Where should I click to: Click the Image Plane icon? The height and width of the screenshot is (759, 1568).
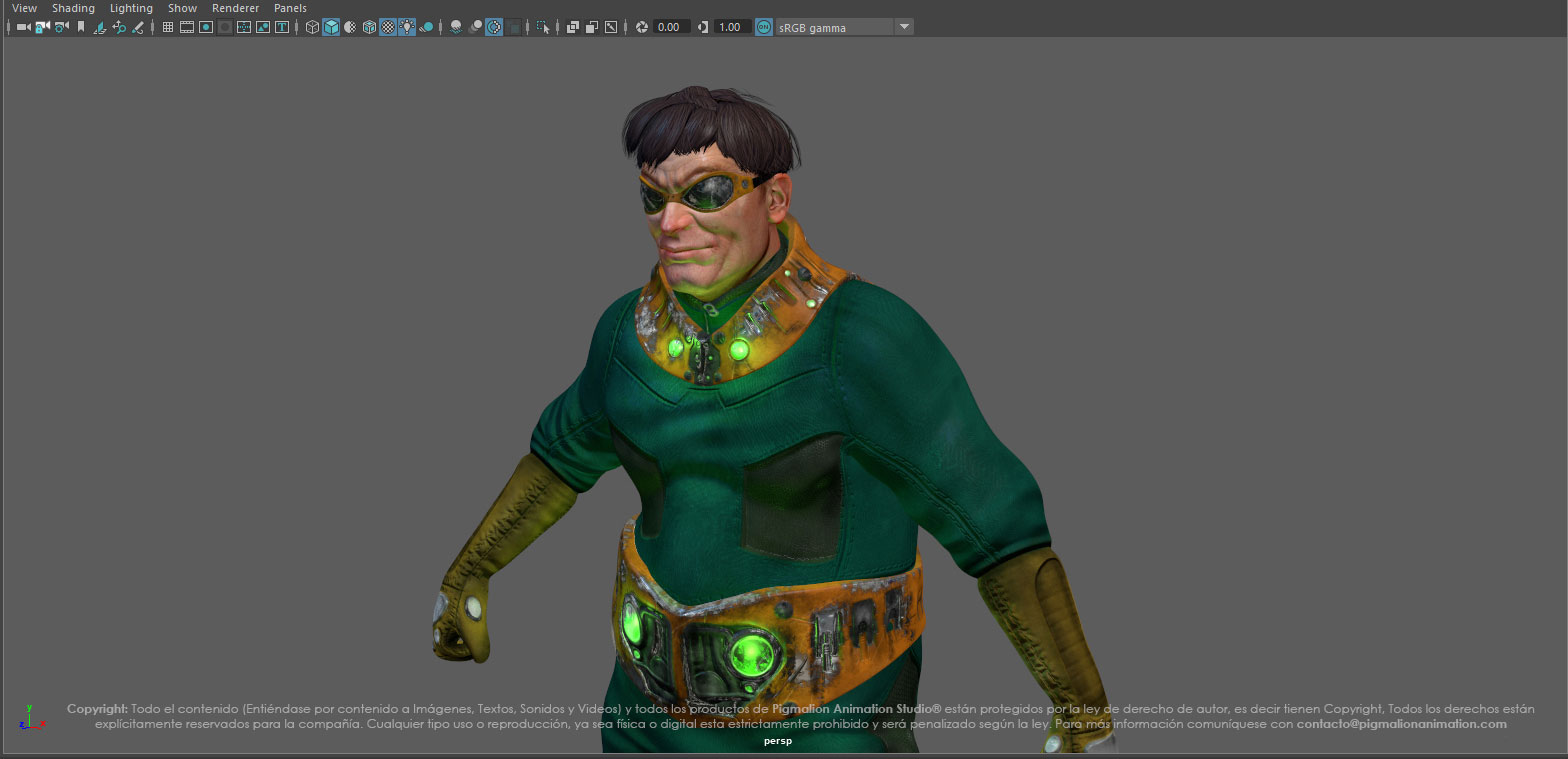(100, 27)
